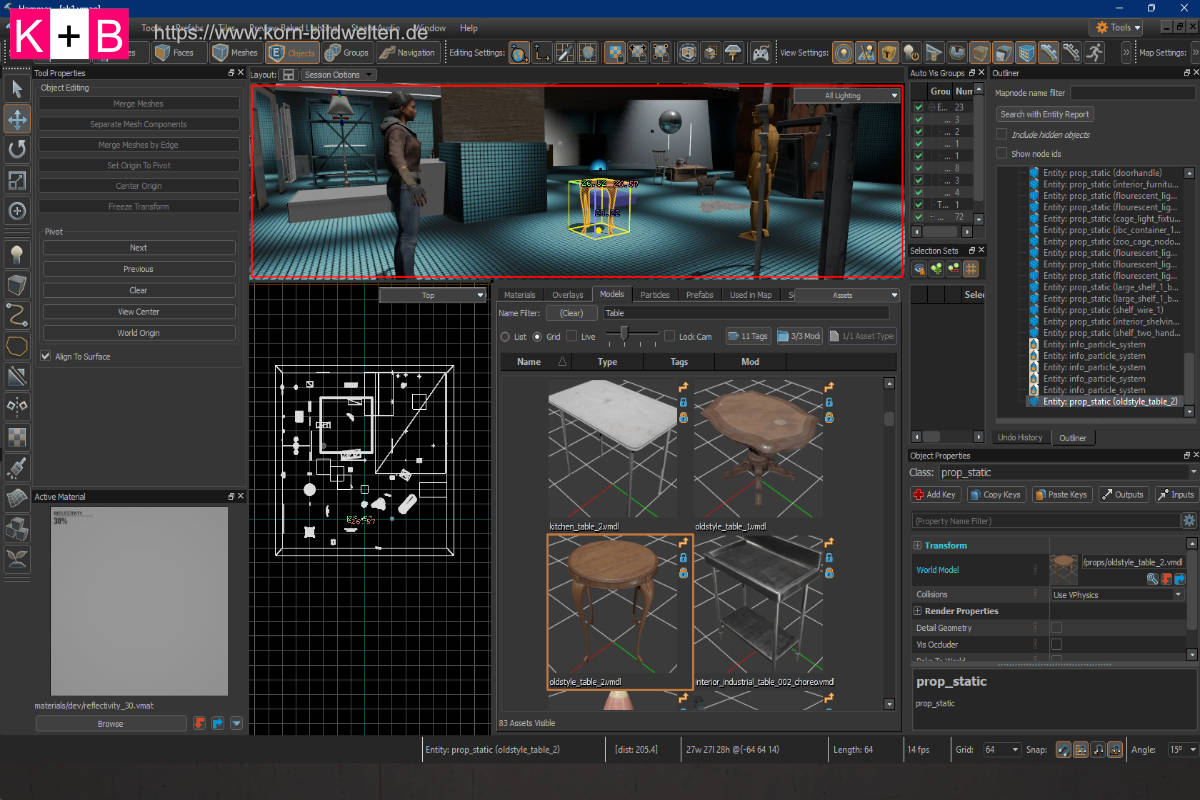
Task: Open the Grid size 64 dropdown
Action: (1001, 749)
